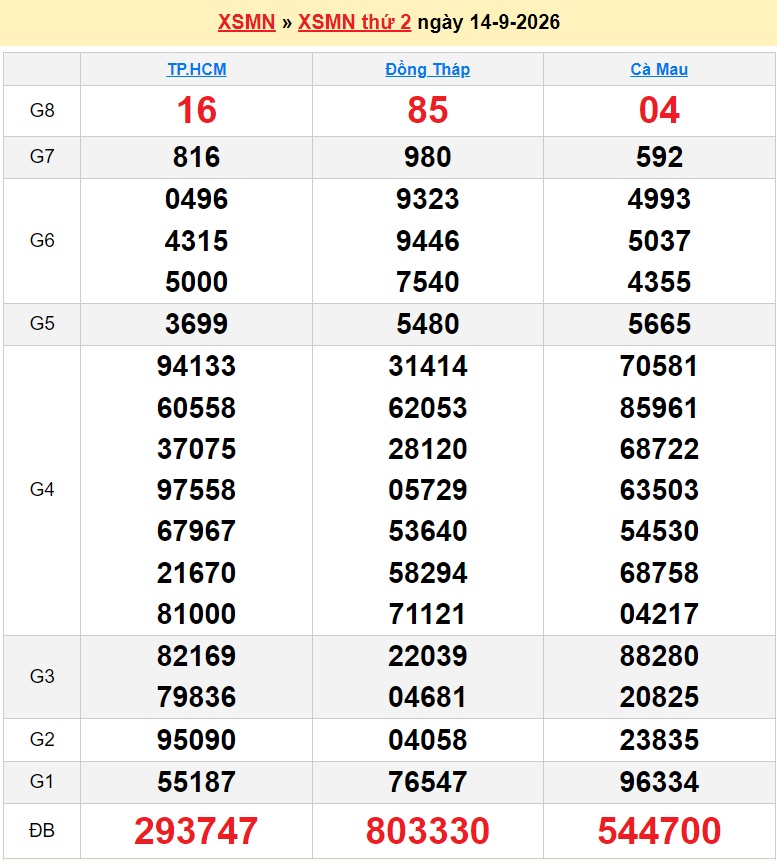The width and height of the screenshot is (777, 861).
Task: Select G5 number 5665
Action: point(659,324)
